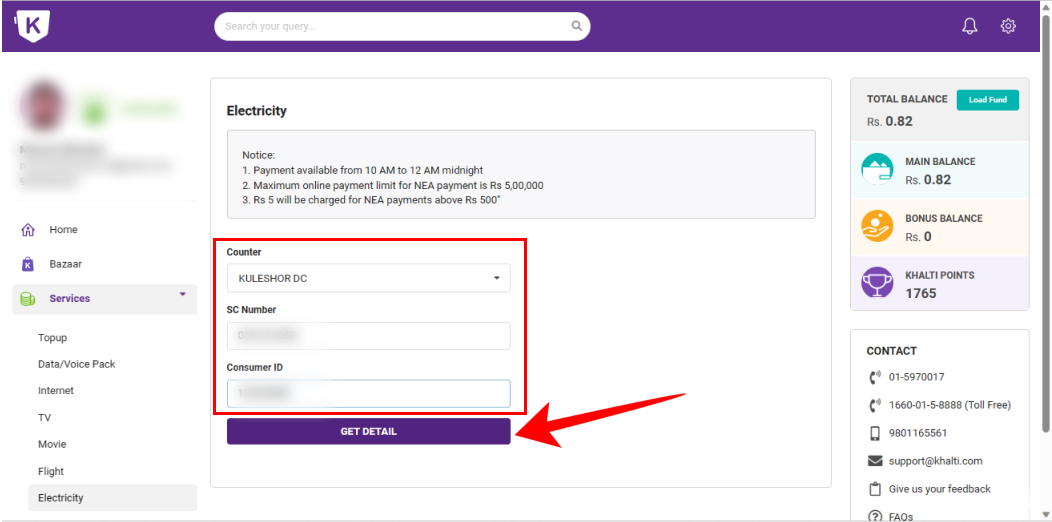Click the Main Balance wallet icon
The image size is (1052, 522).
[877, 170]
